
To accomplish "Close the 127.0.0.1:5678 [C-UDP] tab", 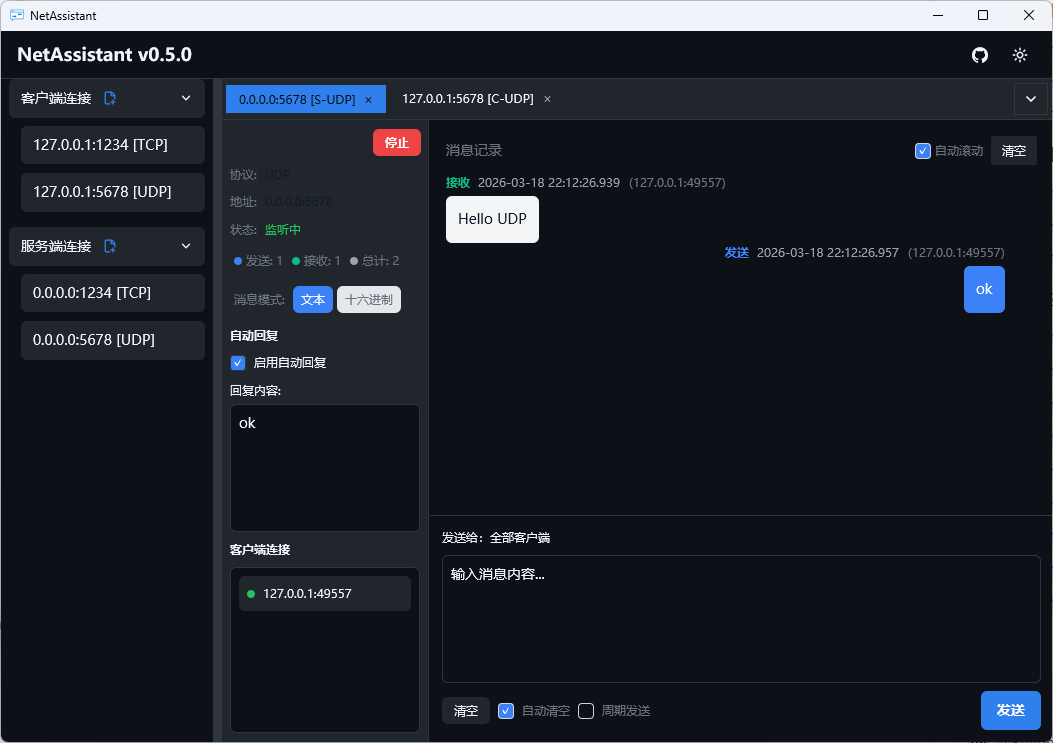I will coord(546,99).
